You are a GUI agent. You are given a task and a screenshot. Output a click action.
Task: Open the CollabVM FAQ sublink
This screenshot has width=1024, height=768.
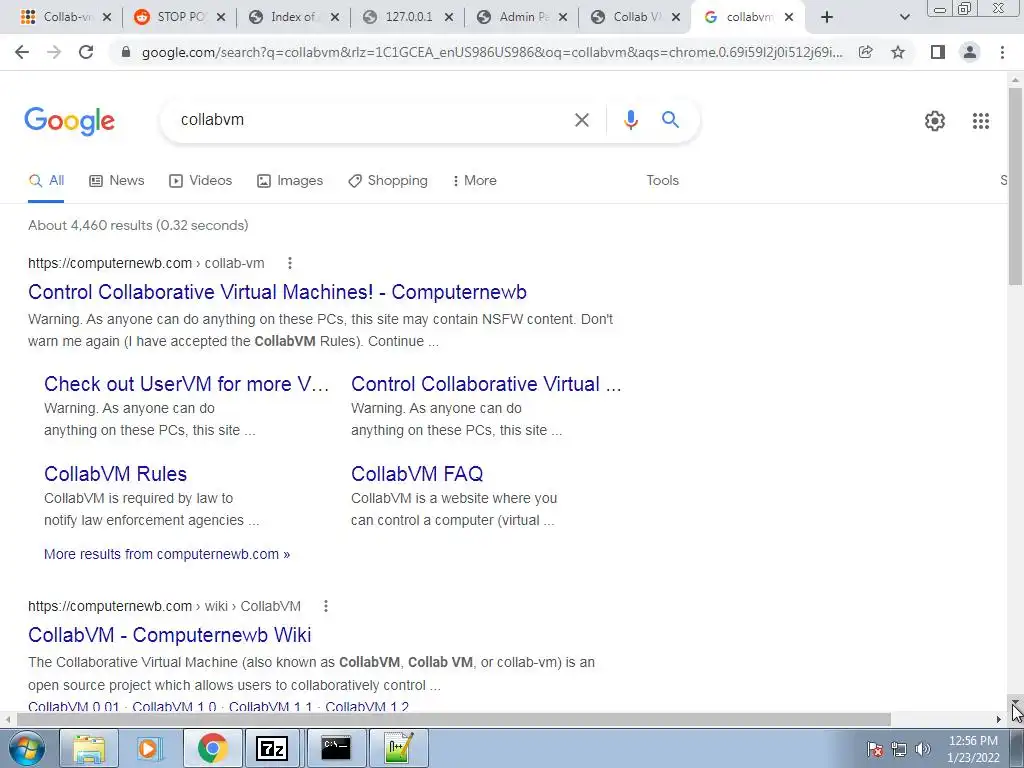coord(417,474)
